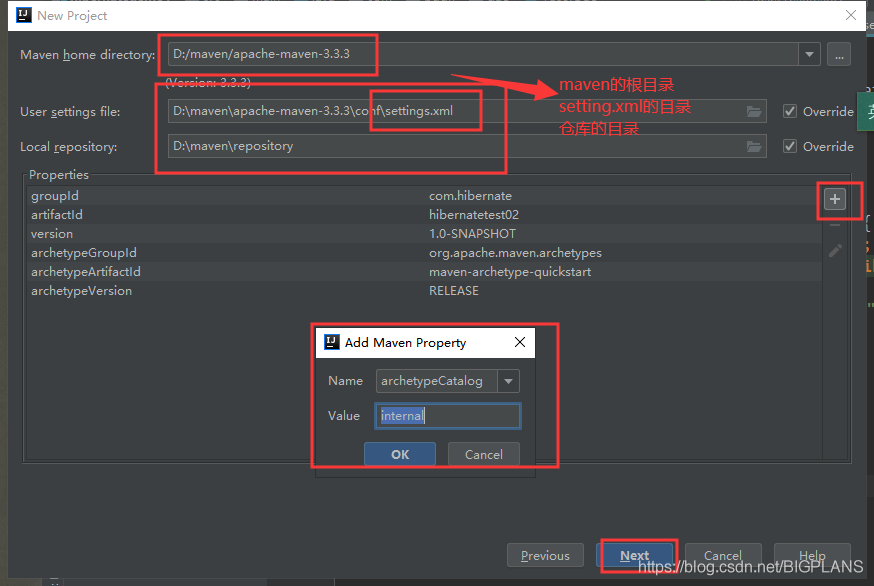Click the edit property pencil icon
Screen dimensions: 874x586
(x=834, y=251)
